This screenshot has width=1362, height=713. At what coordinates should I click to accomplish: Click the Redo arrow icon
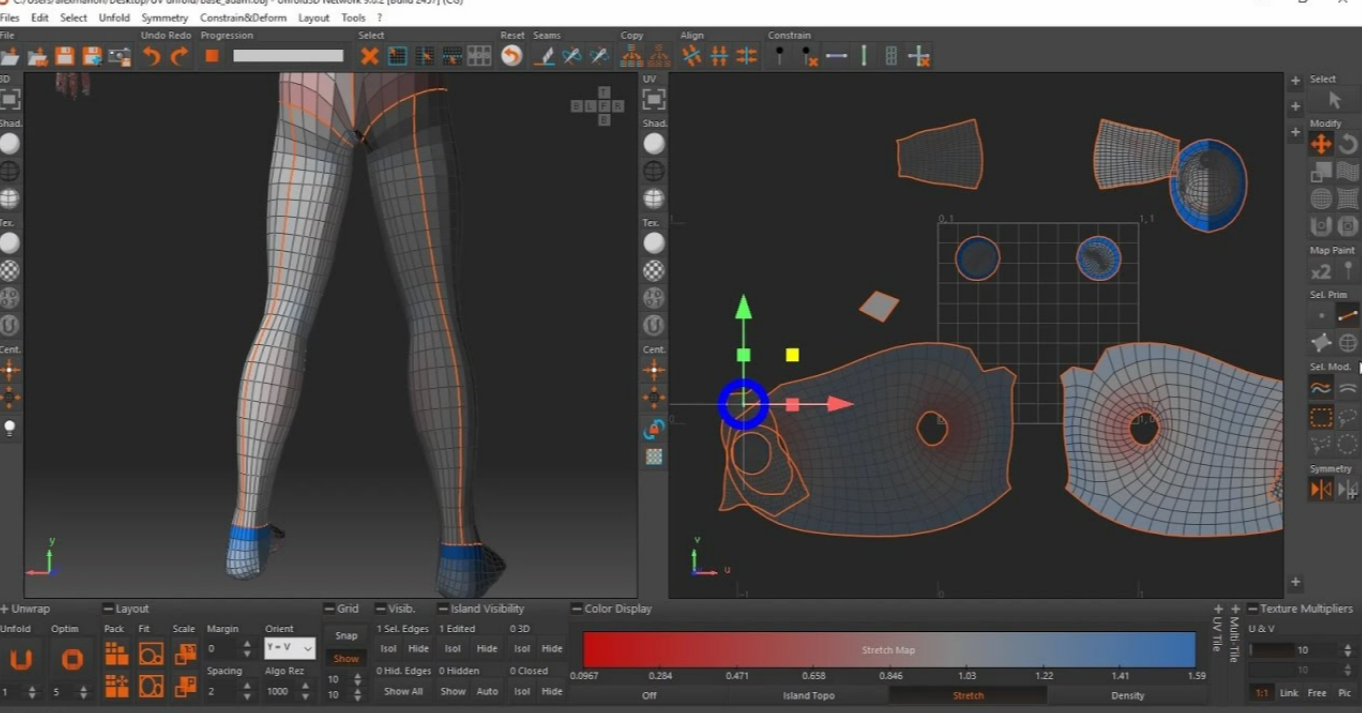179,56
